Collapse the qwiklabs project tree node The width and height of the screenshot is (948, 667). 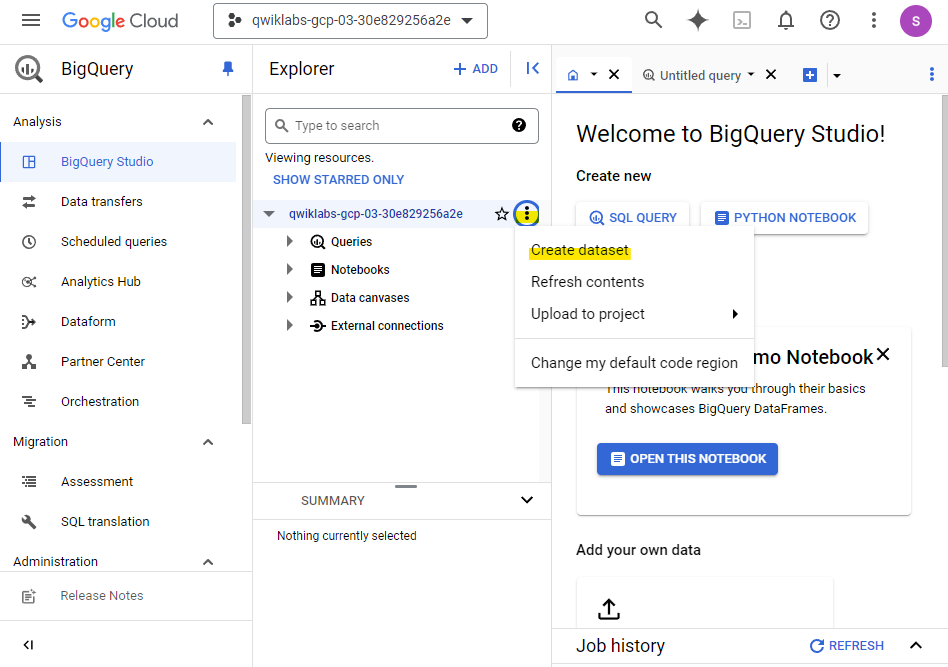[x=269, y=213]
